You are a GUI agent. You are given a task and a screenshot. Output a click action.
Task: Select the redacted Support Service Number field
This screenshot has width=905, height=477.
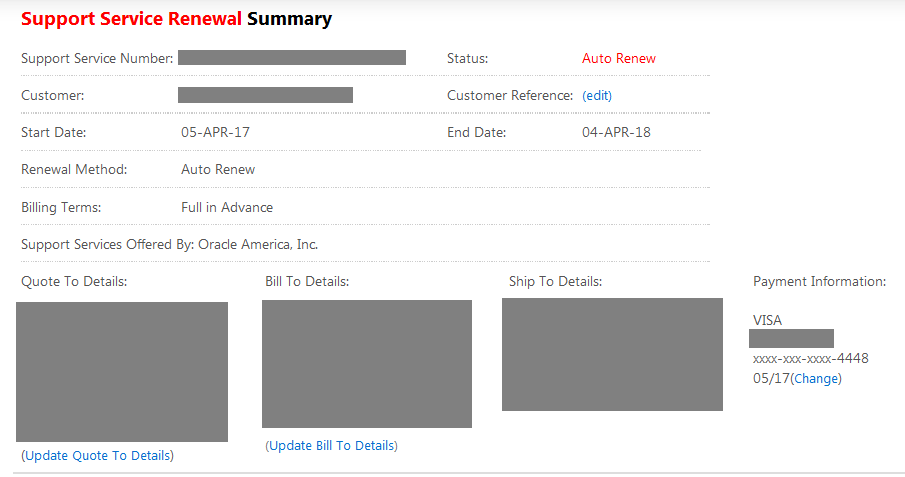click(x=292, y=58)
